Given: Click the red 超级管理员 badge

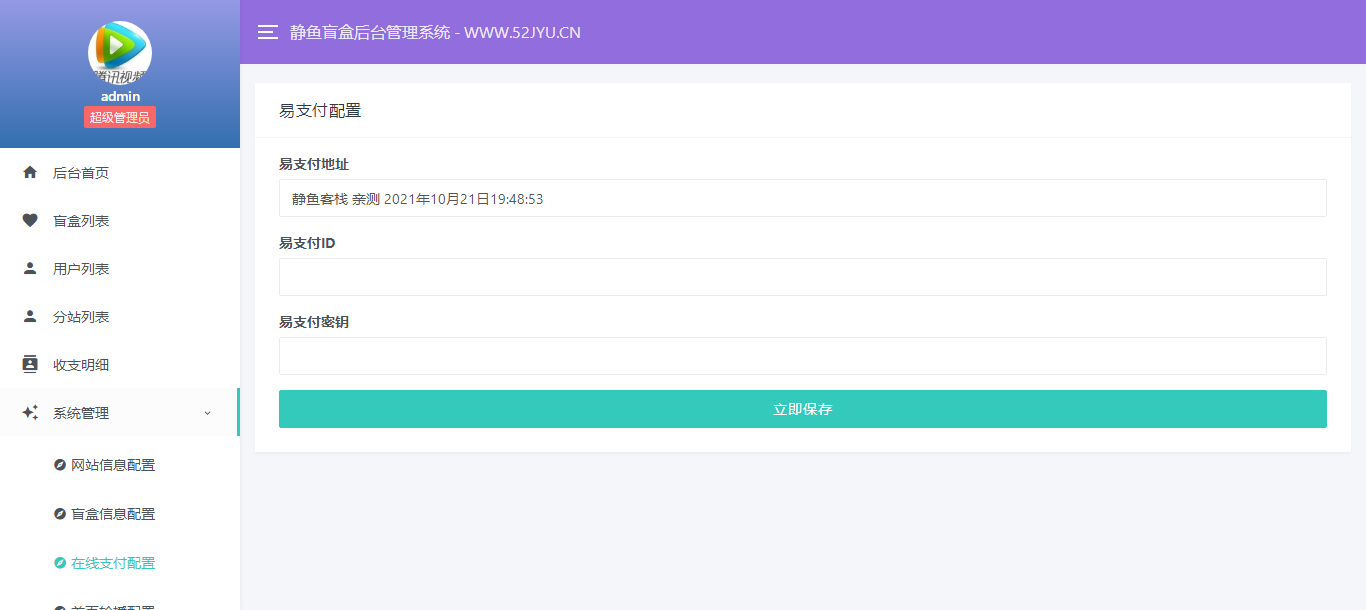Looking at the screenshot, I should point(120,118).
